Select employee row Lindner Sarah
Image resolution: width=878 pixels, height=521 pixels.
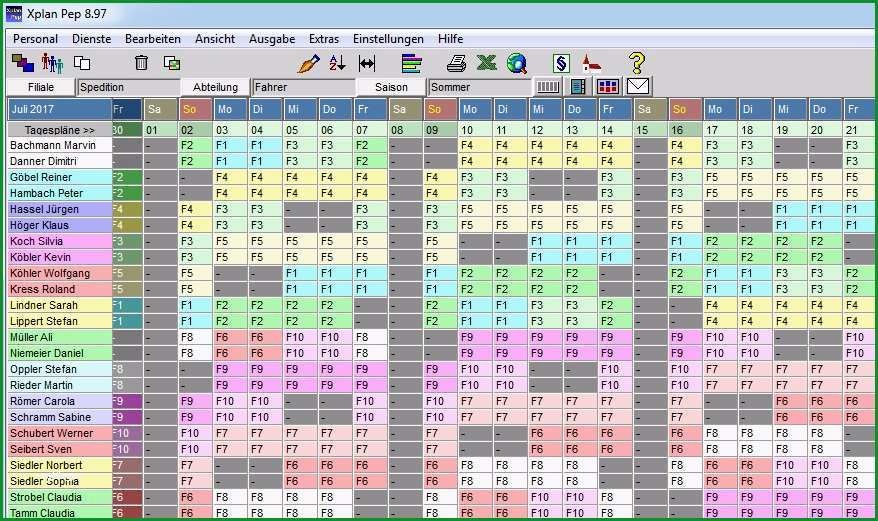(59, 305)
